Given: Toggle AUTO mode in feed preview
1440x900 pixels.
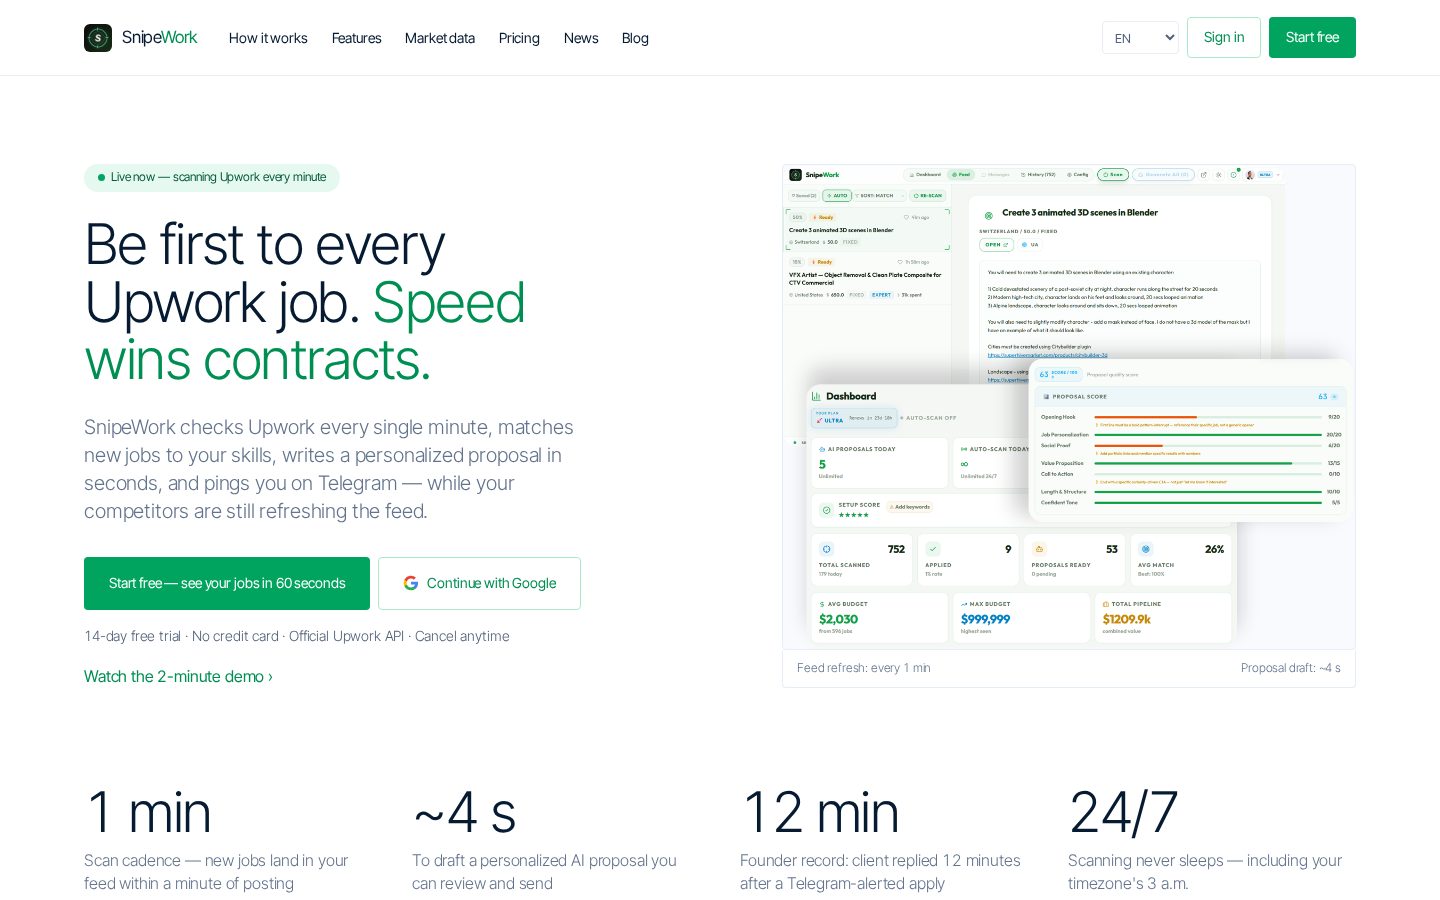Looking at the screenshot, I should [x=837, y=195].
